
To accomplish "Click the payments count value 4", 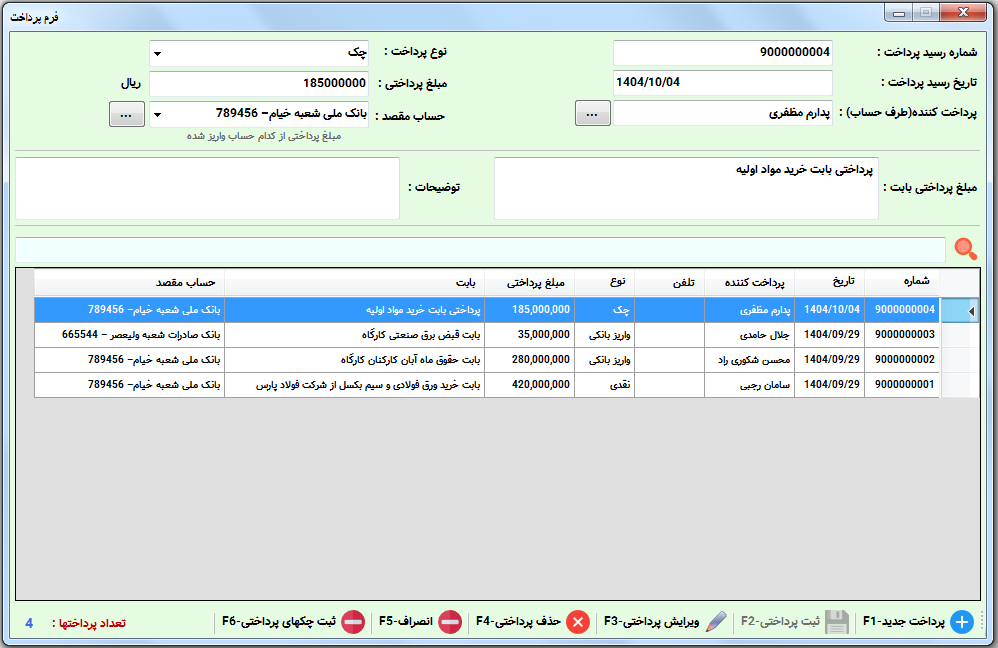I will tap(29, 623).
